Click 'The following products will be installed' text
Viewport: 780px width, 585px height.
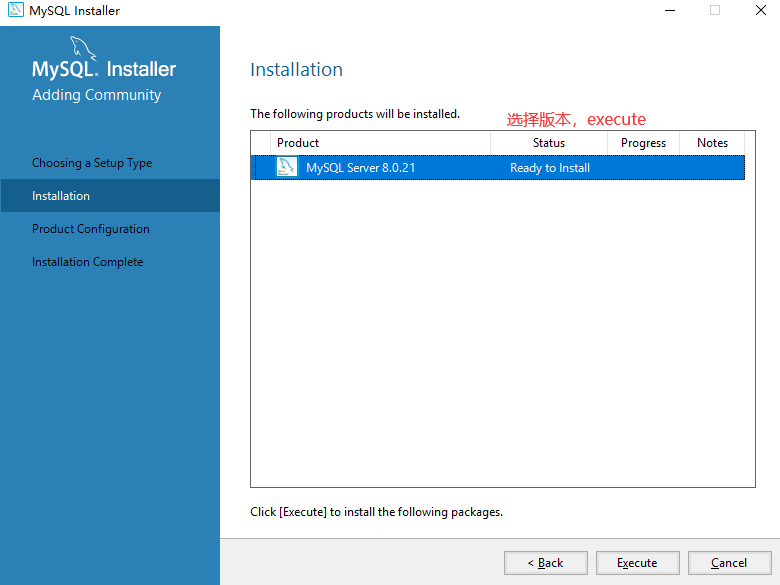click(x=355, y=114)
